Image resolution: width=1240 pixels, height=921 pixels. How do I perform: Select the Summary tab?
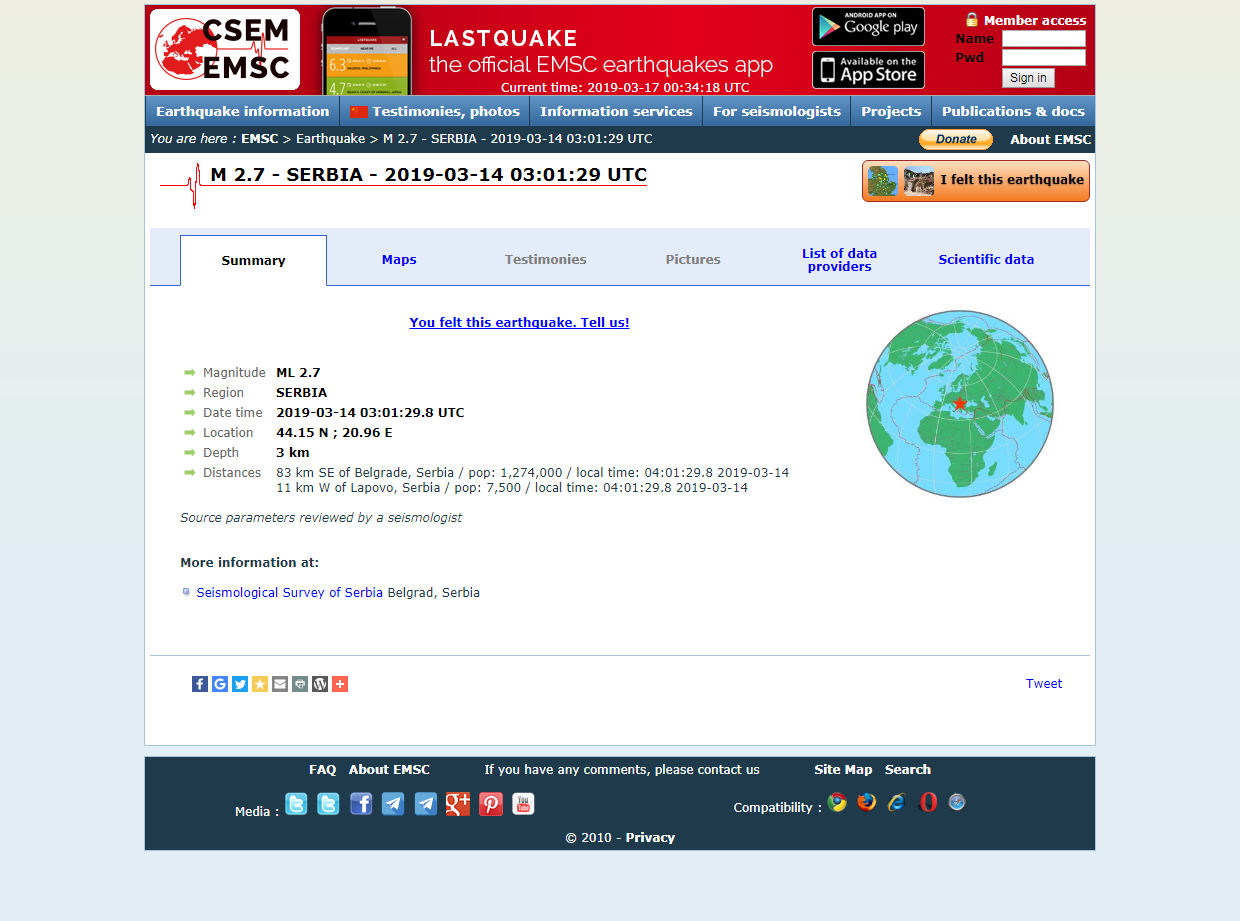coord(253,260)
